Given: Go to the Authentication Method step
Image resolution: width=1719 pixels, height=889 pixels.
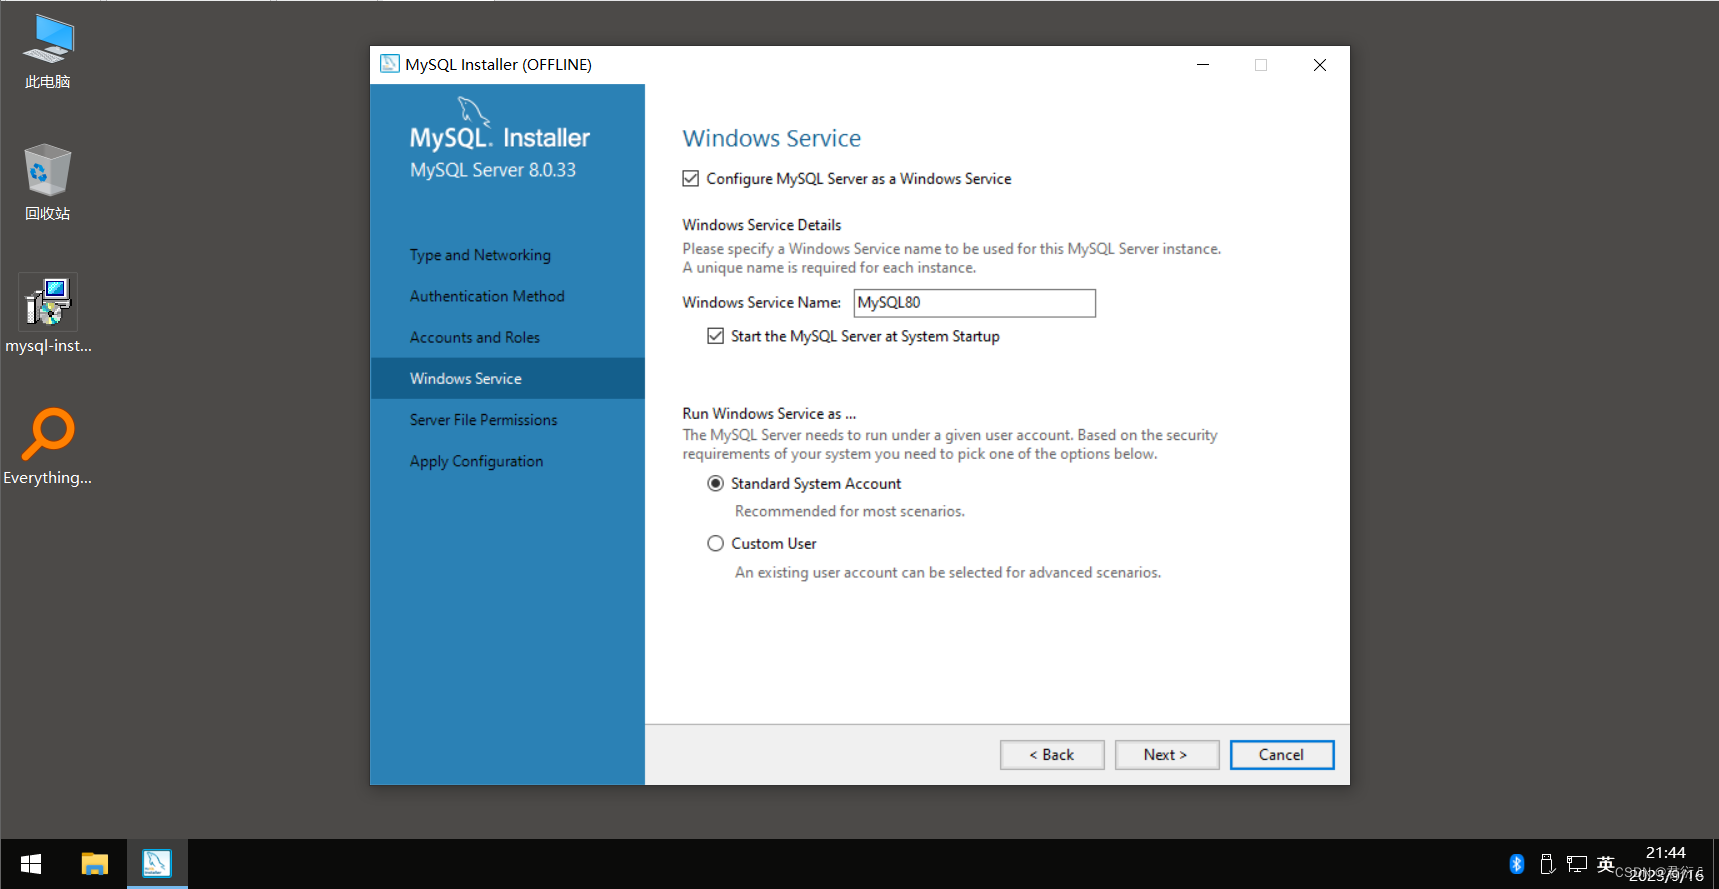Looking at the screenshot, I should tap(487, 296).
